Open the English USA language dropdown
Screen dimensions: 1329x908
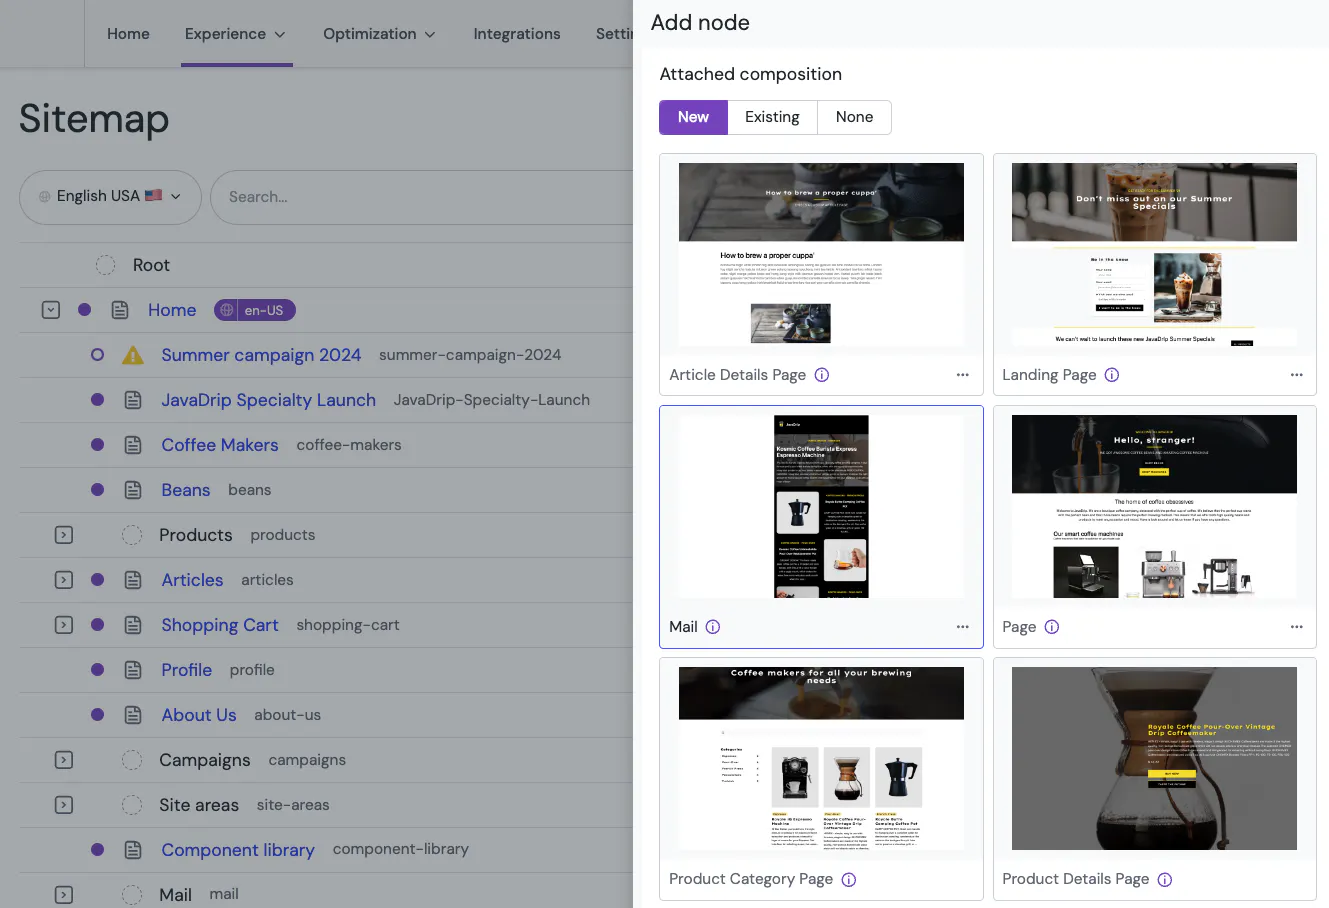point(110,197)
